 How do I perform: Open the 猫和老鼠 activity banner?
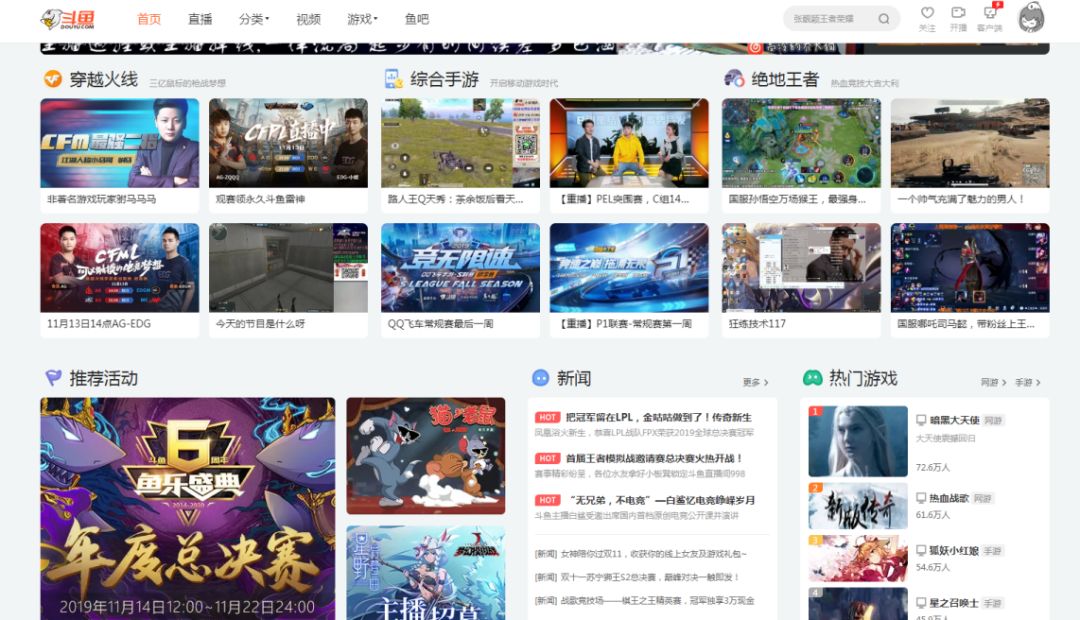pos(426,455)
